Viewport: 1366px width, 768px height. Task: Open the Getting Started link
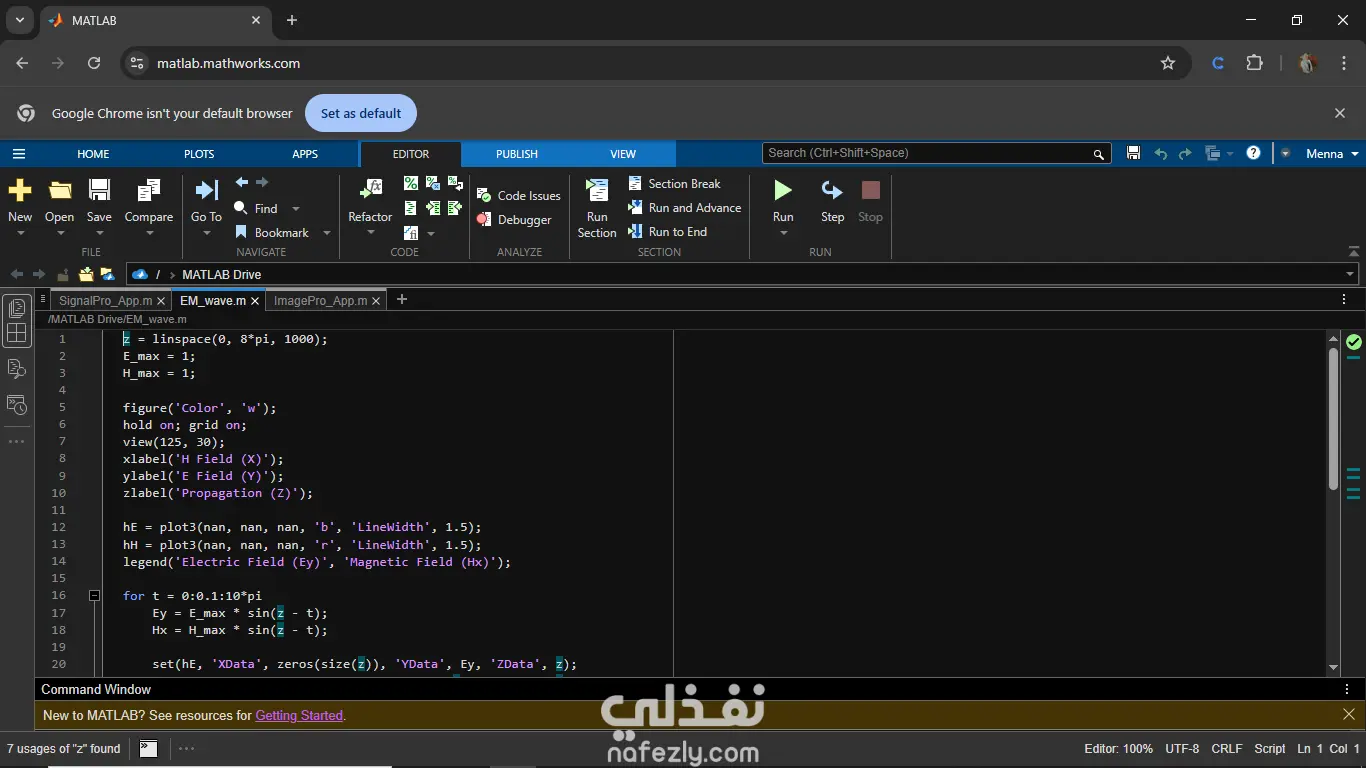pyautogui.click(x=299, y=715)
